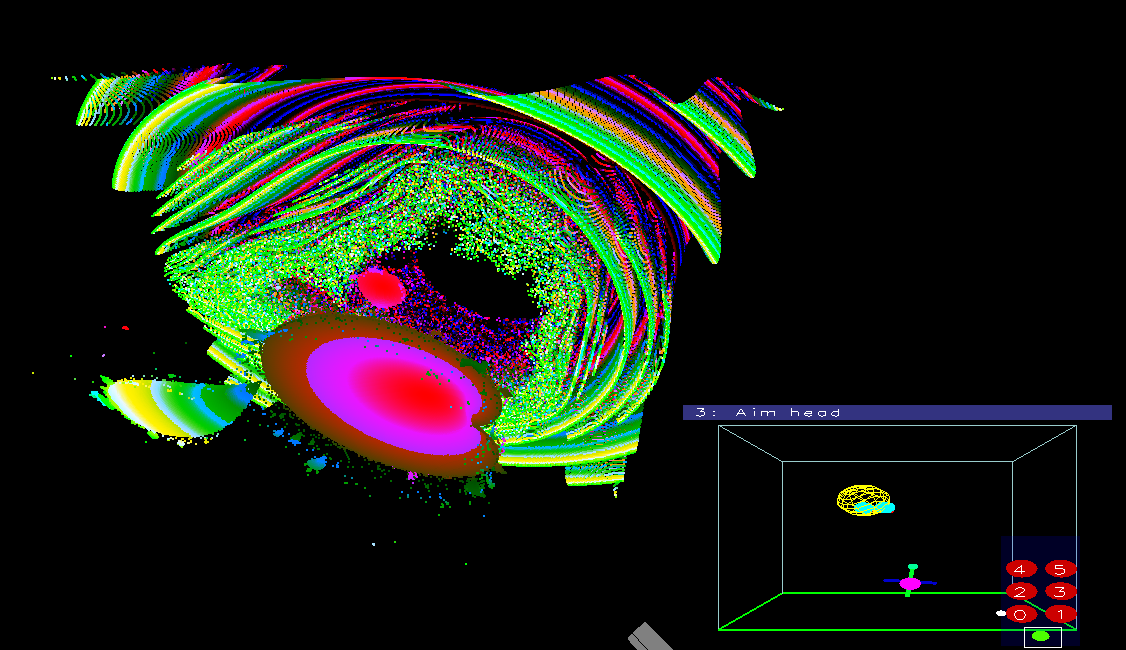Image resolution: width=1126 pixels, height=650 pixels.
Task: Choose red number button 5
Action: tap(1060, 569)
